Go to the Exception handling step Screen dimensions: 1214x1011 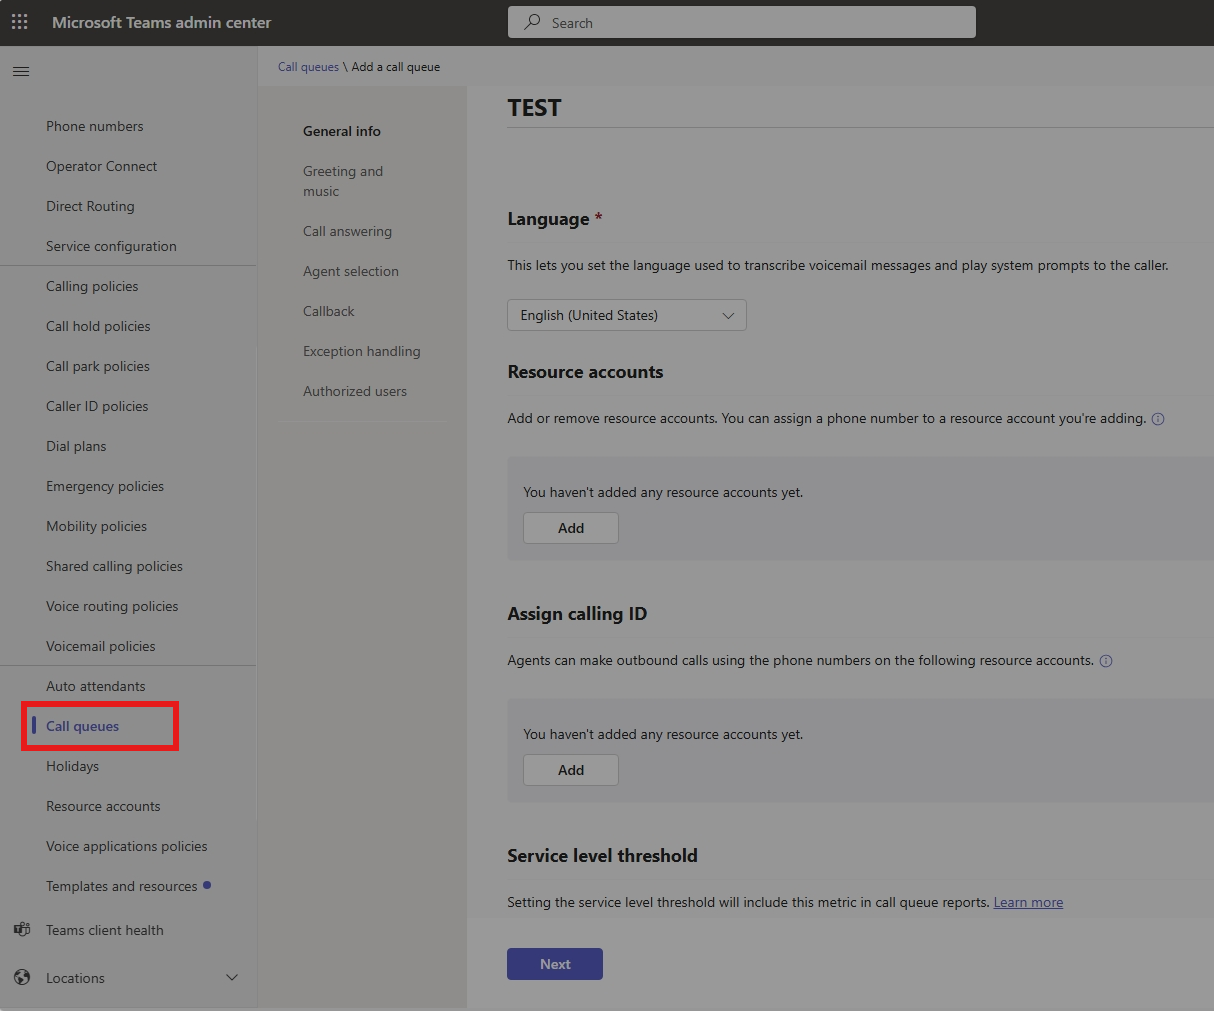point(362,351)
